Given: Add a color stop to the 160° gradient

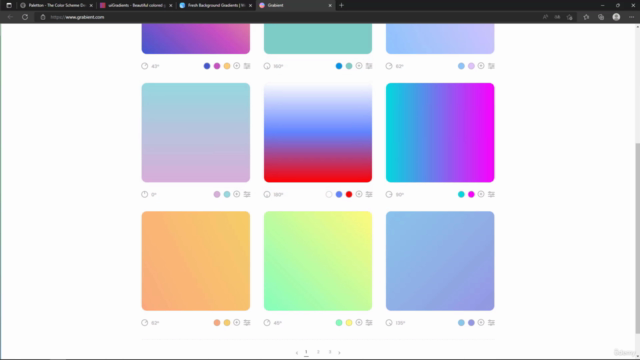Looking at the screenshot, I should click(x=359, y=66).
